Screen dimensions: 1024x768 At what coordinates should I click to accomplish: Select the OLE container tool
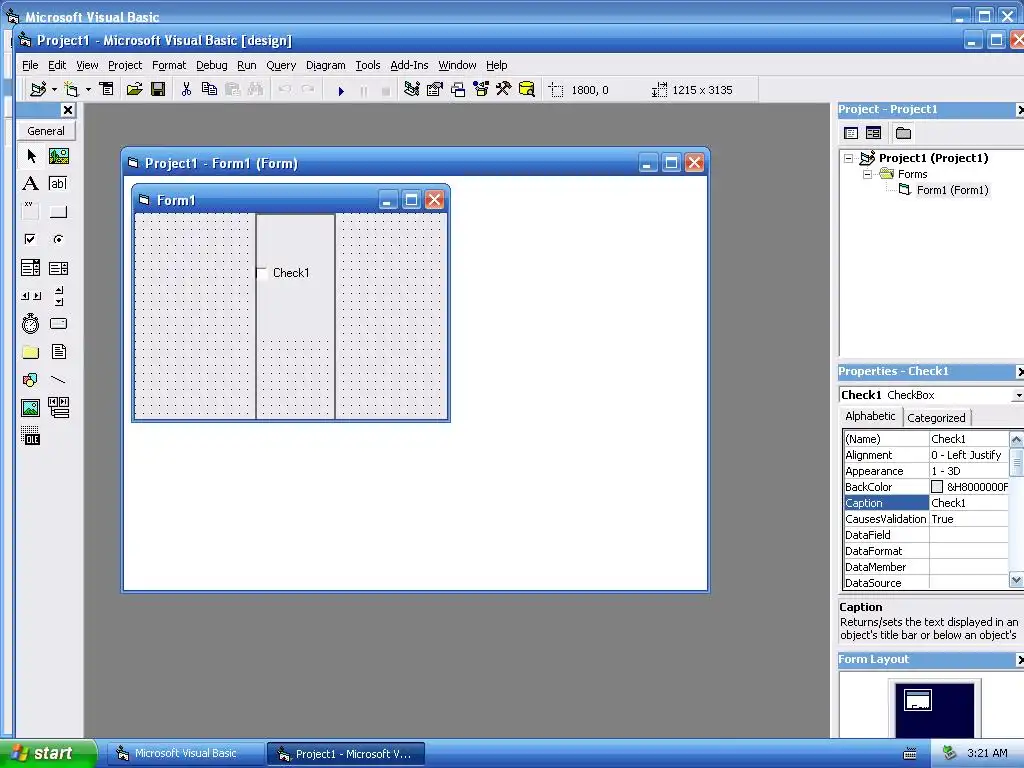[x=31, y=436]
